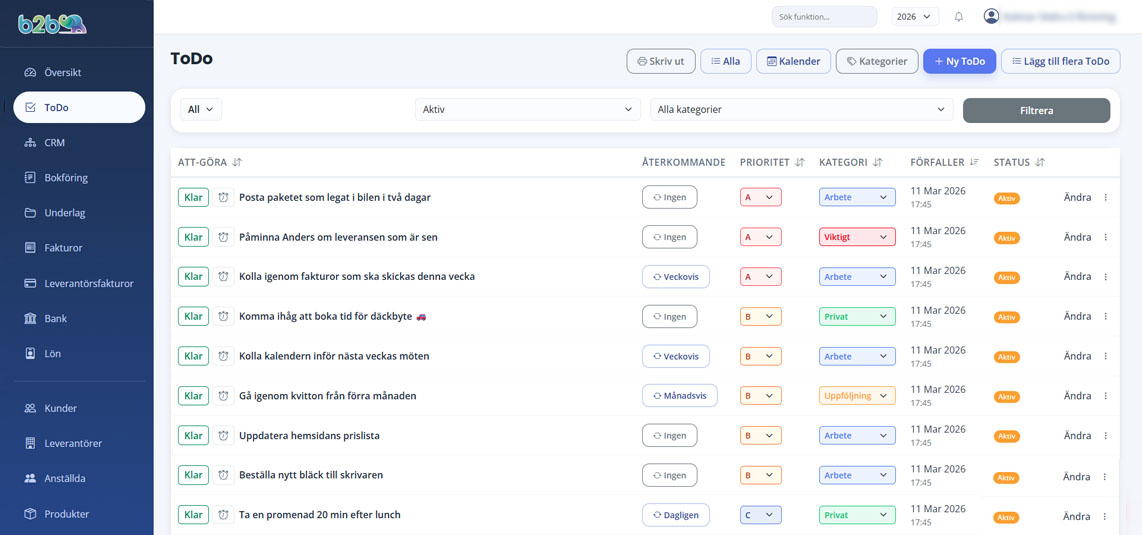The height and width of the screenshot is (535, 1142).
Task: Sort by ATT-GÖRA column arrows
Action: [x=237, y=162]
